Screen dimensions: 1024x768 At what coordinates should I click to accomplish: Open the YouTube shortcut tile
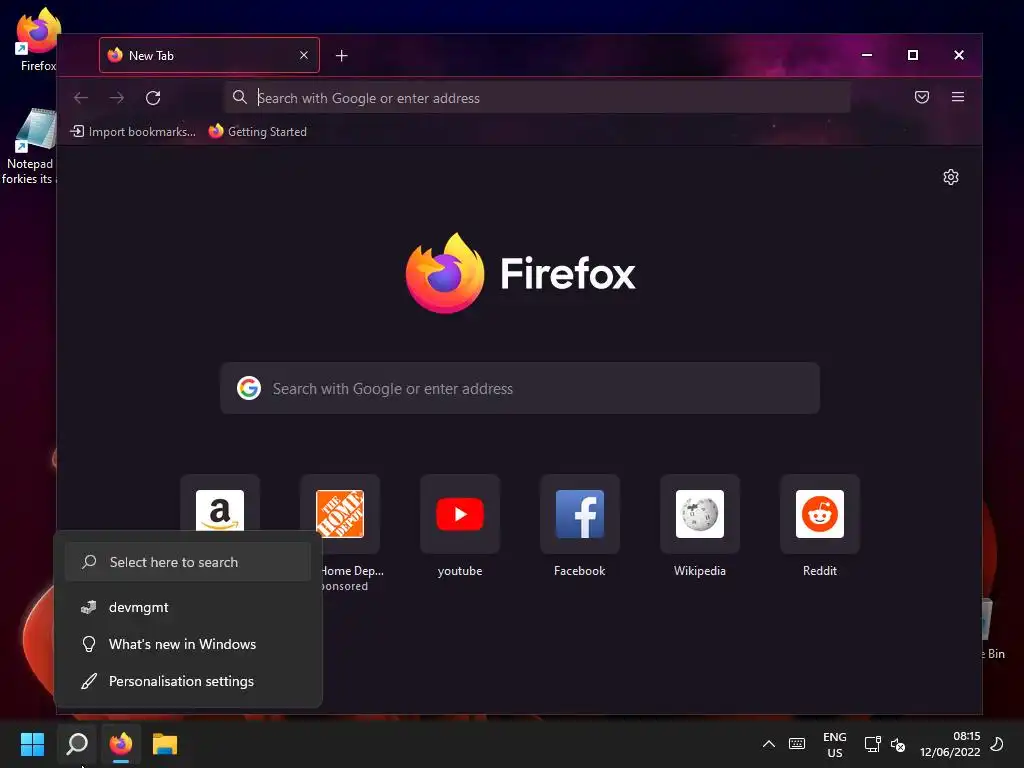pos(460,514)
